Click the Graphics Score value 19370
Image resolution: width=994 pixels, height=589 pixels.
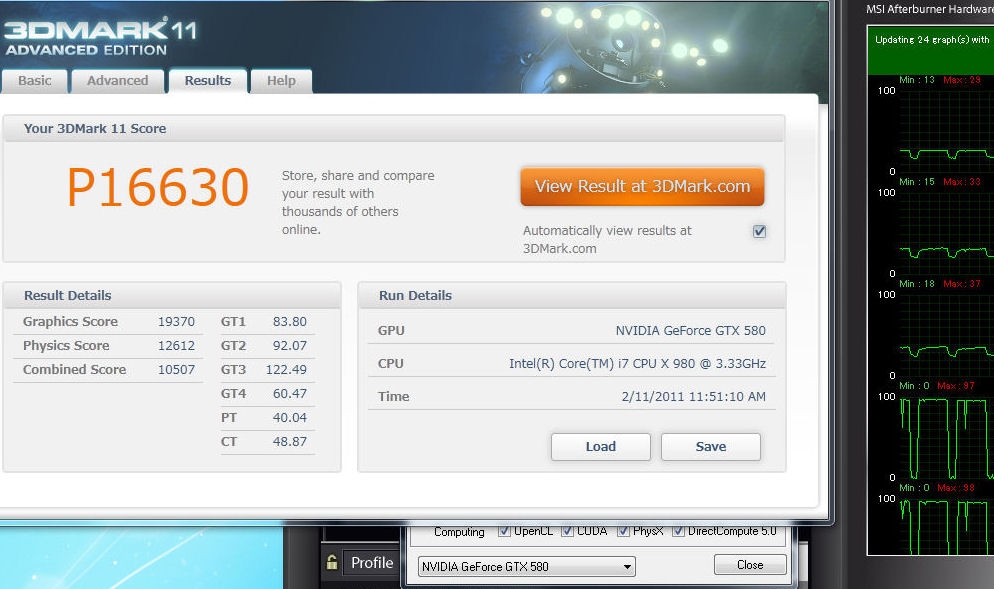(176, 321)
